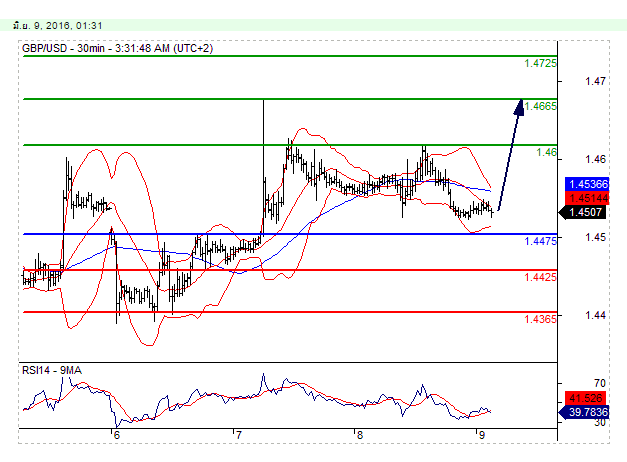Click the 1.46 price axis tick
This screenshot has width=627, height=462.
(x=595, y=160)
